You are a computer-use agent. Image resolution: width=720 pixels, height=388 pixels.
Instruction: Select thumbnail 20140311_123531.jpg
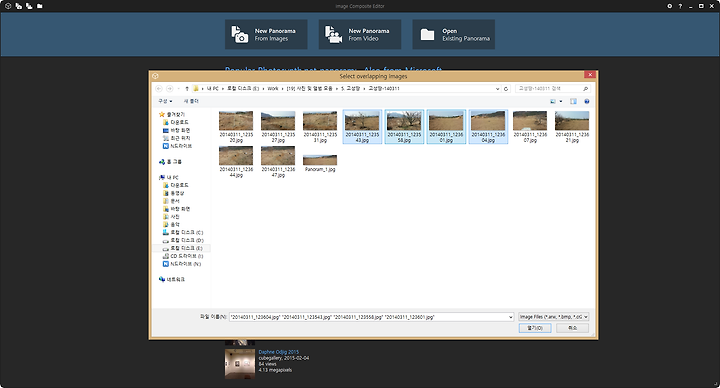tap(320, 127)
